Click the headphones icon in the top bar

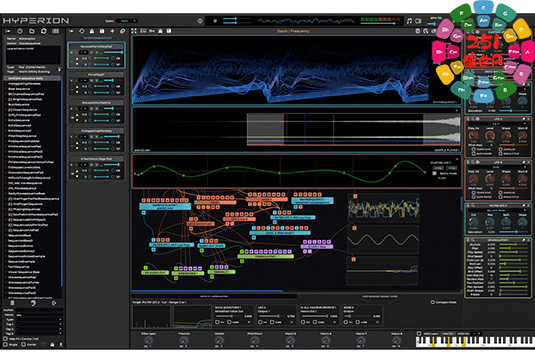(x=409, y=21)
